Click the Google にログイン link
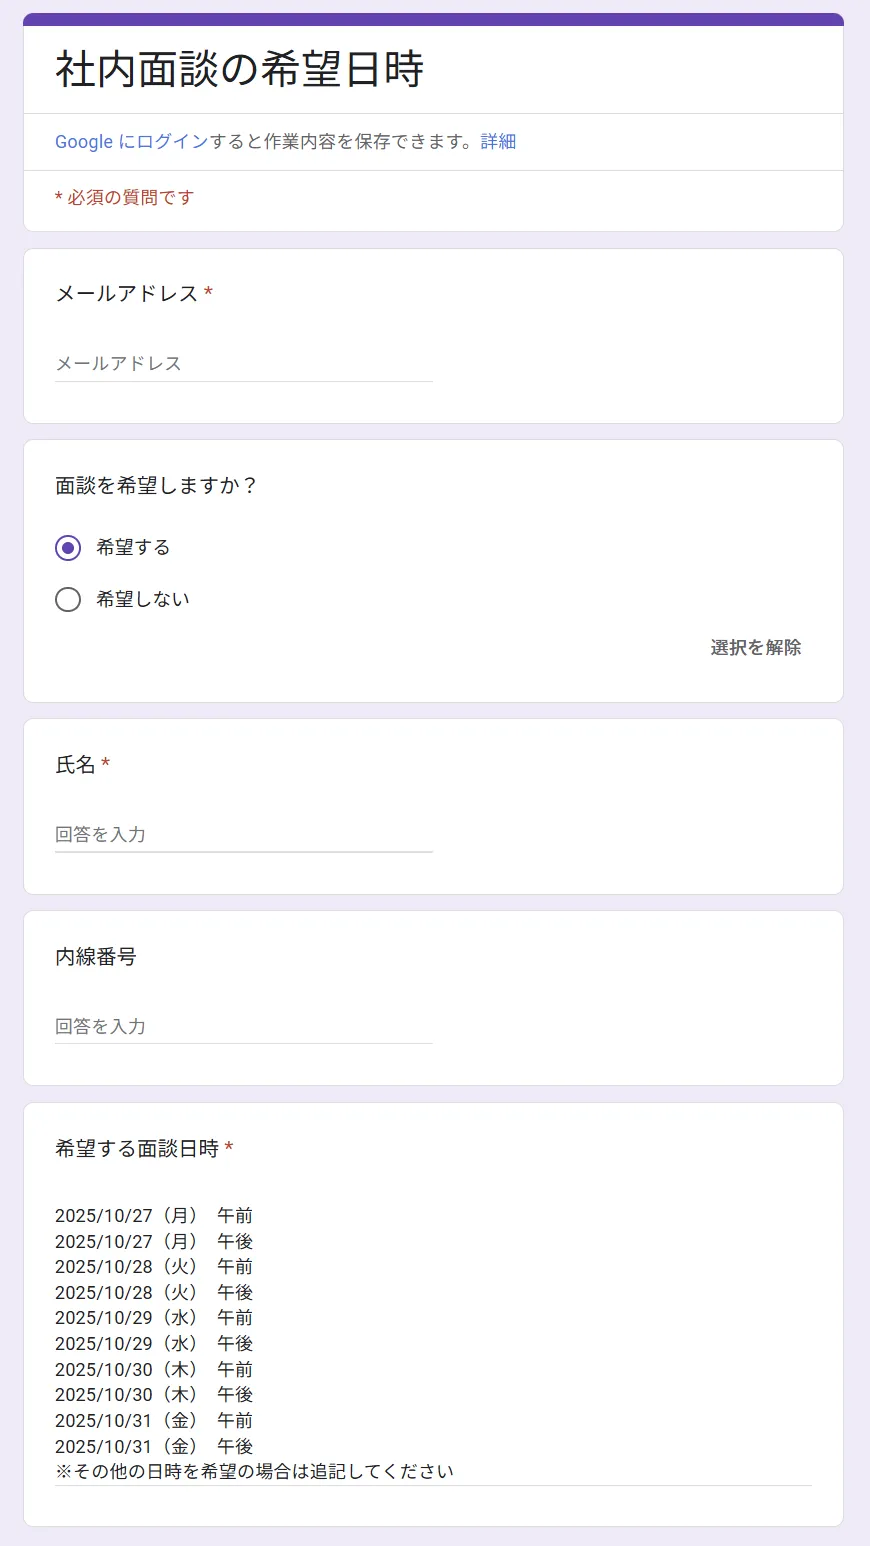 pyautogui.click(x=131, y=142)
